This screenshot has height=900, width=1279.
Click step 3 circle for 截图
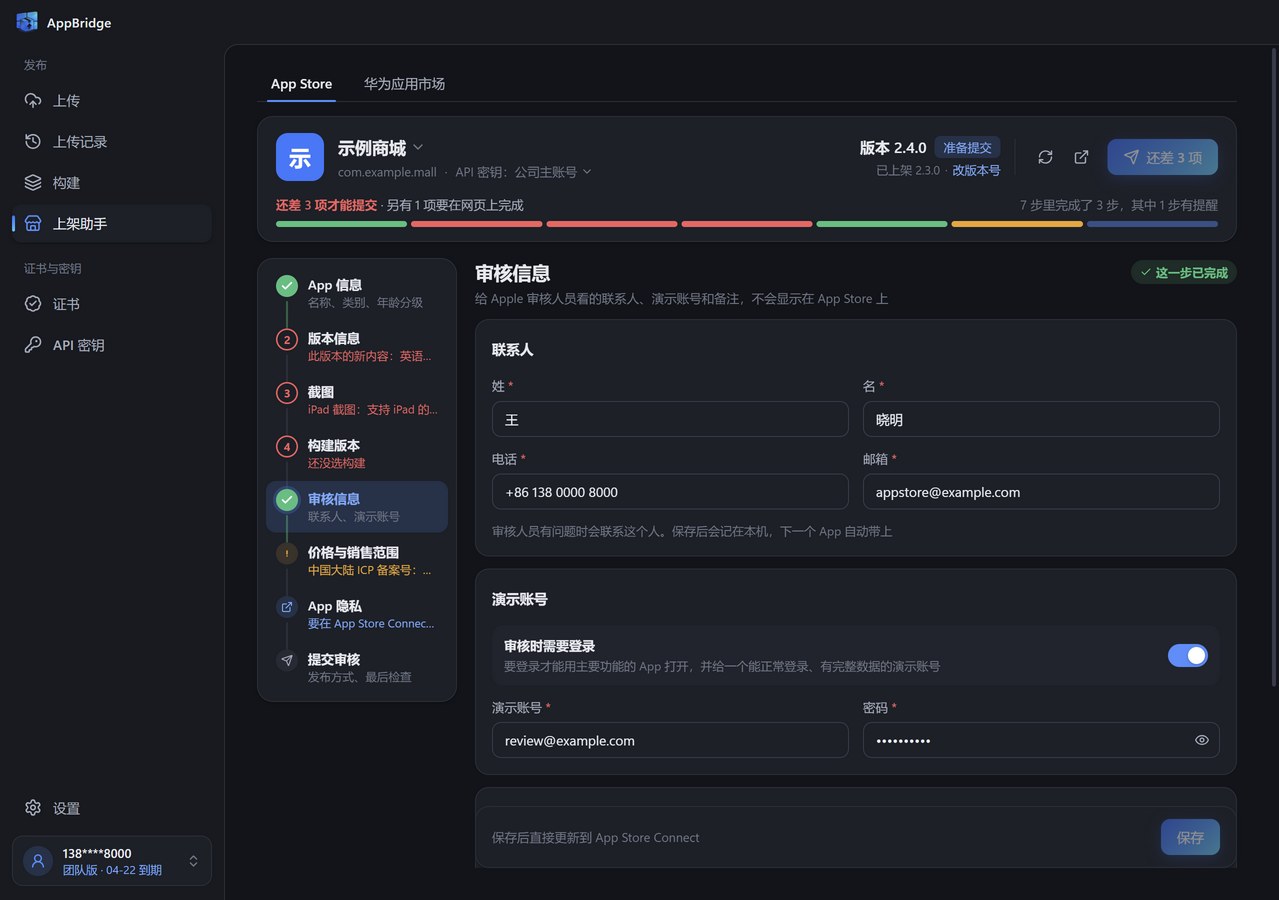click(x=287, y=393)
